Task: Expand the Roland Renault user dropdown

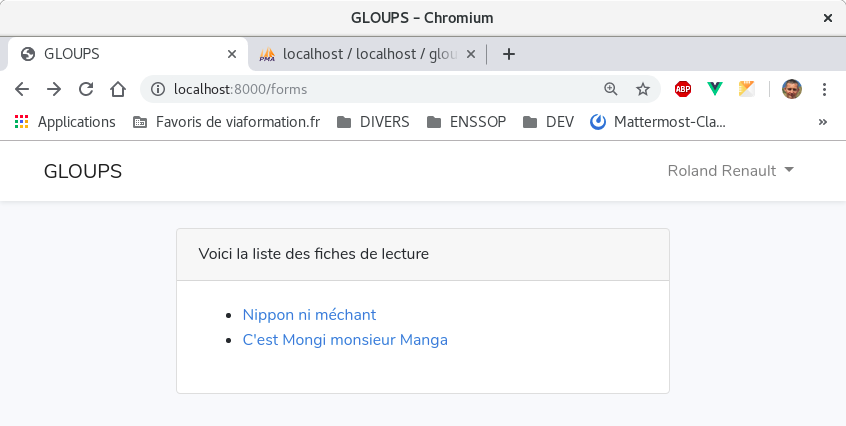Action: click(x=730, y=171)
